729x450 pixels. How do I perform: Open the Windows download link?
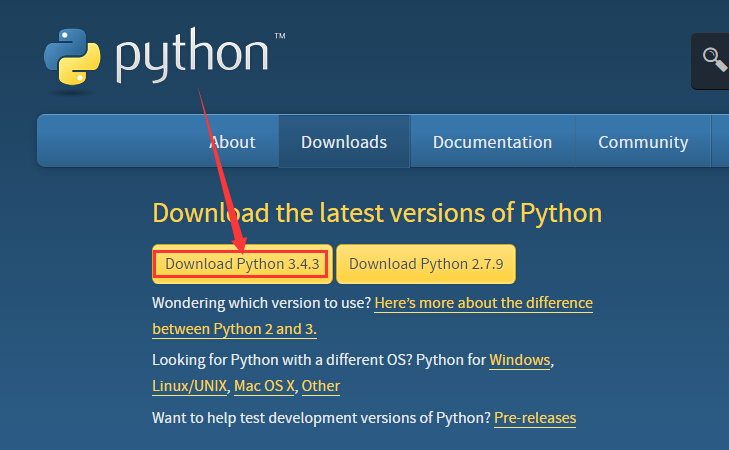tap(520, 359)
